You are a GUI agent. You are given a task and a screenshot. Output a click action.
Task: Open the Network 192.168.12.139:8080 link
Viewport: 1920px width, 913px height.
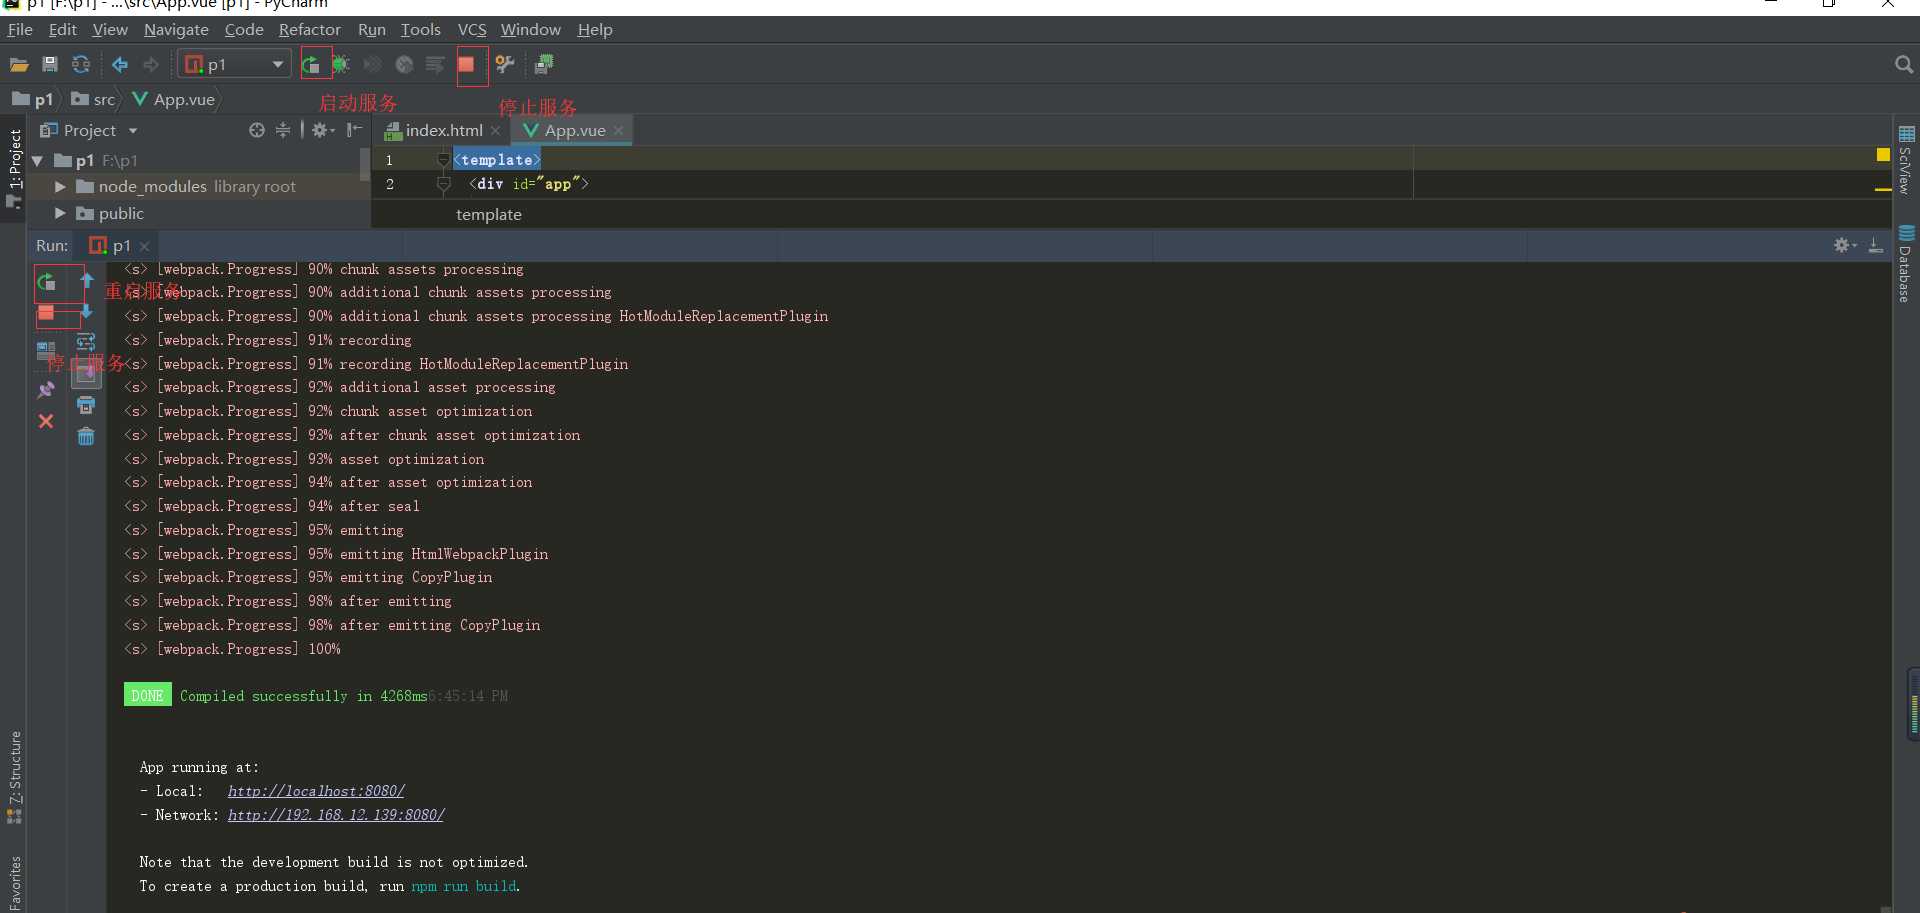tap(336, 815)
